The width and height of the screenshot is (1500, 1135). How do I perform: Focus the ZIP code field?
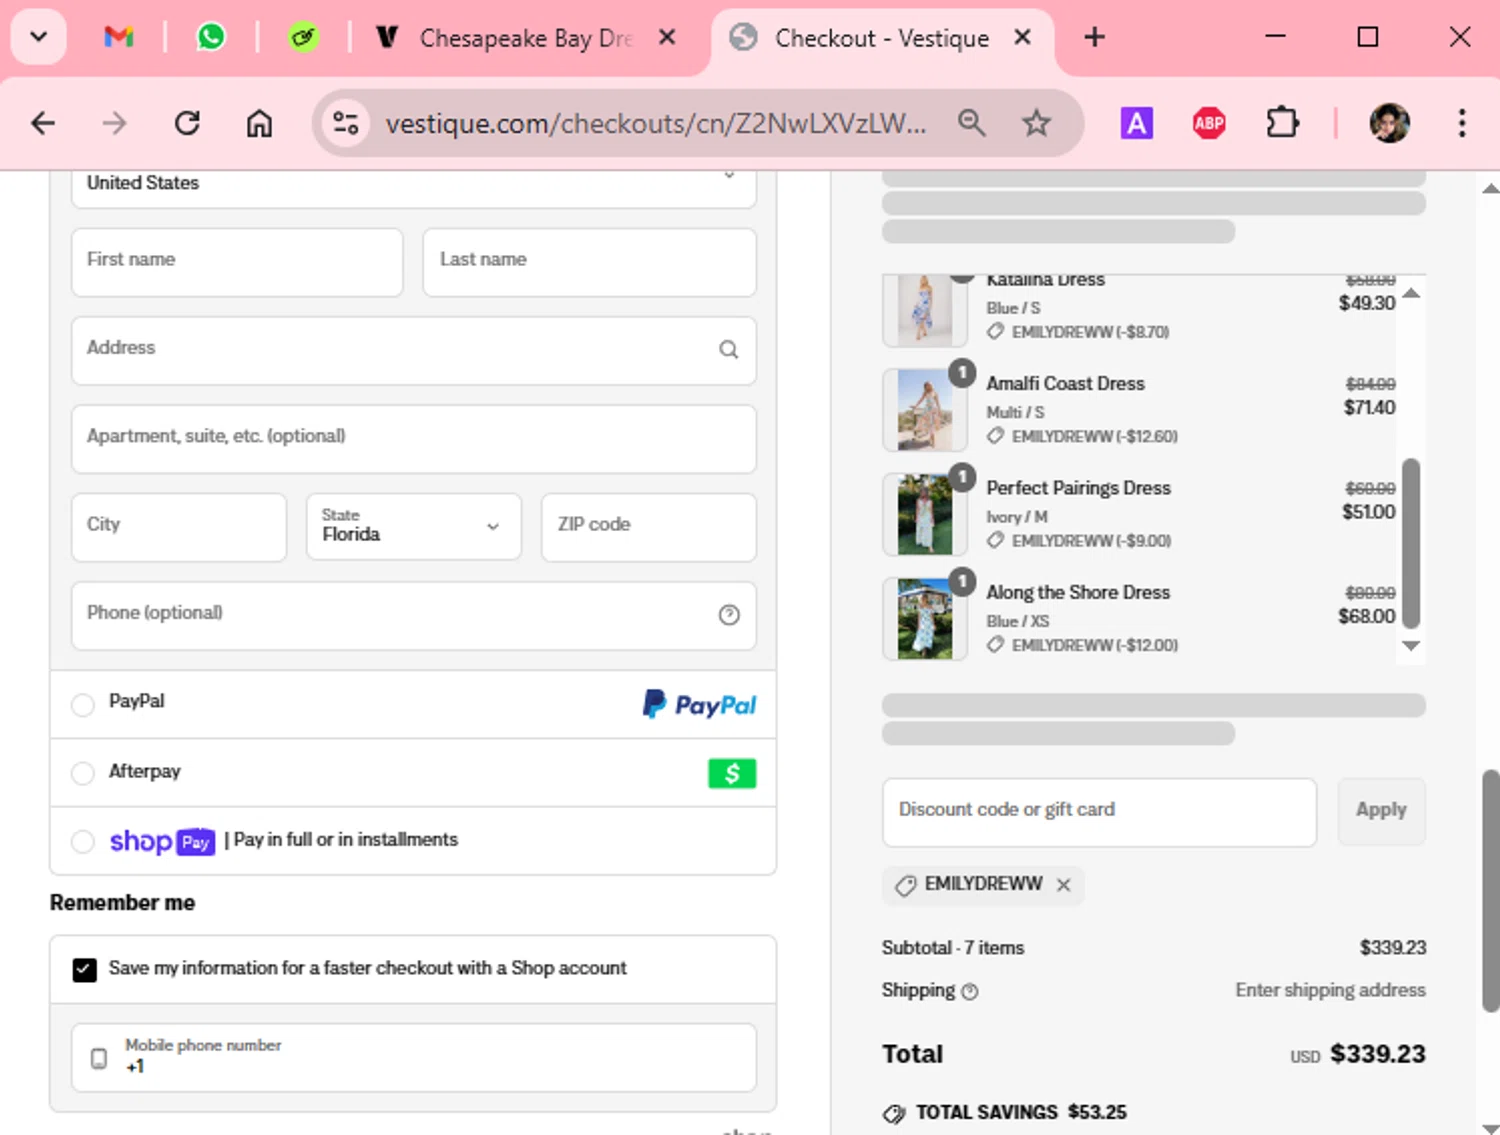(649, 527)
